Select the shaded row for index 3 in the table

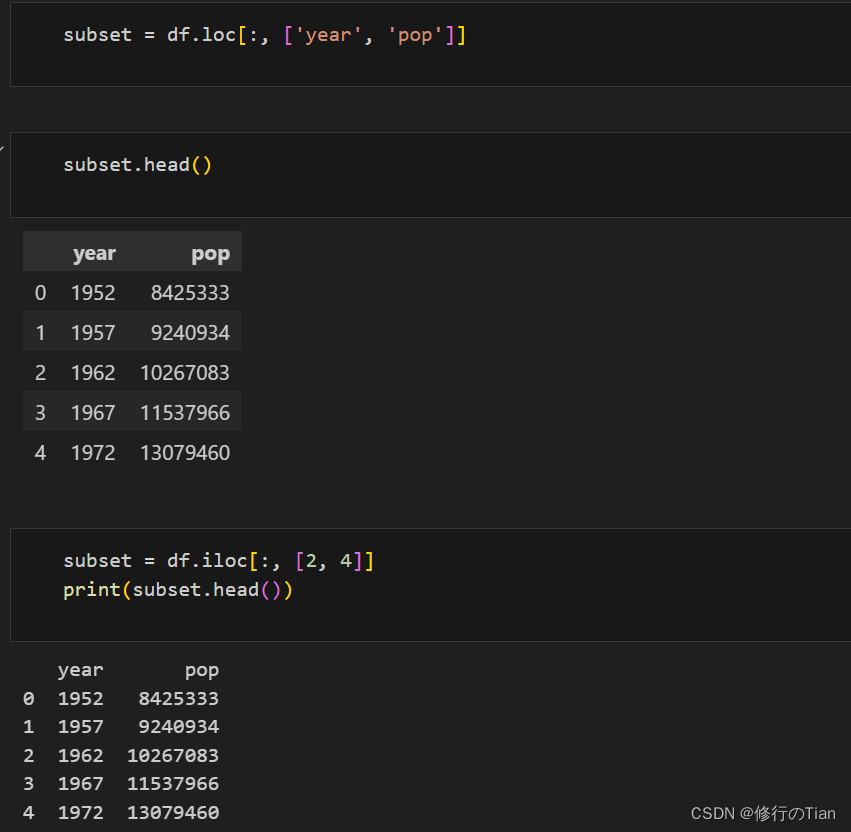click(130, 412)
